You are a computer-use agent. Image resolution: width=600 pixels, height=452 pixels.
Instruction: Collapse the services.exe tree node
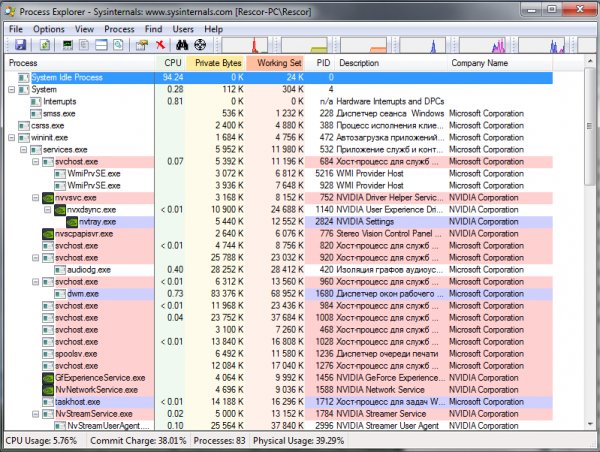click(x=24, y=150)
